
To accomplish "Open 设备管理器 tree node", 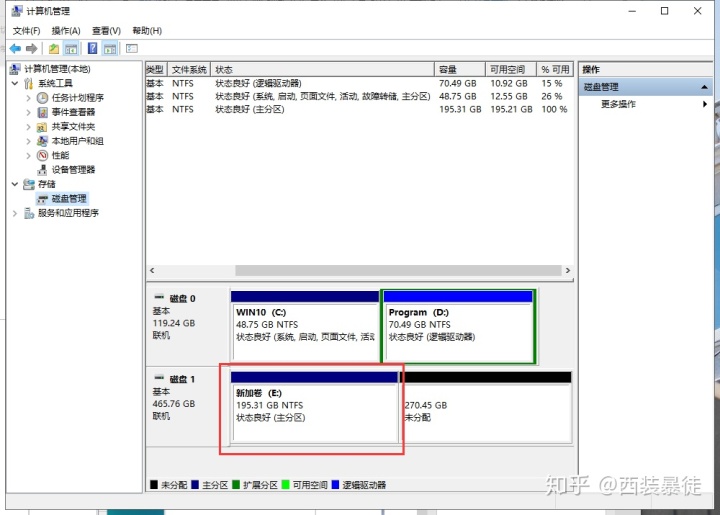I will click(x=73, y=169).
